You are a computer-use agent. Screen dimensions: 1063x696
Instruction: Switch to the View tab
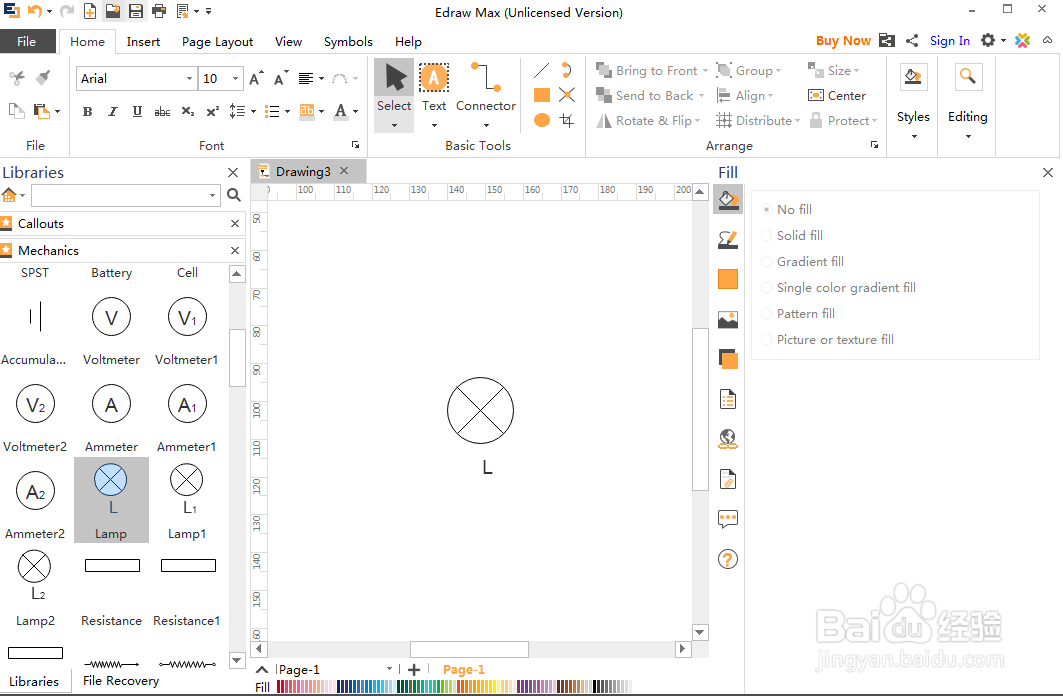[x=288, y=41]
